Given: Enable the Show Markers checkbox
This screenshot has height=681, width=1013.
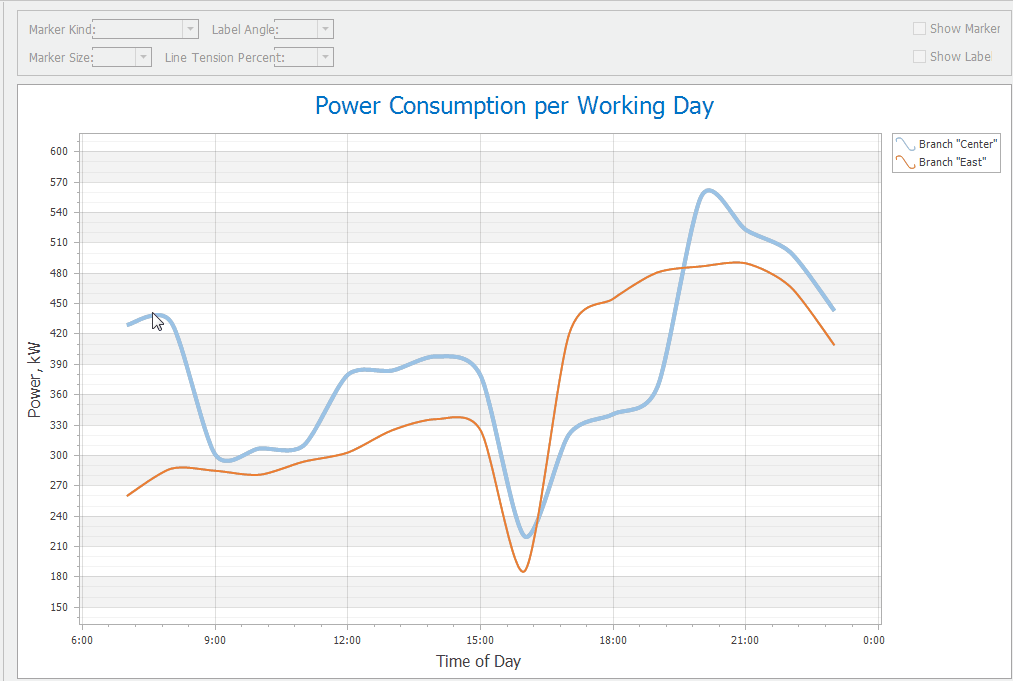Looking at the screenshot, I should point(919,29).
